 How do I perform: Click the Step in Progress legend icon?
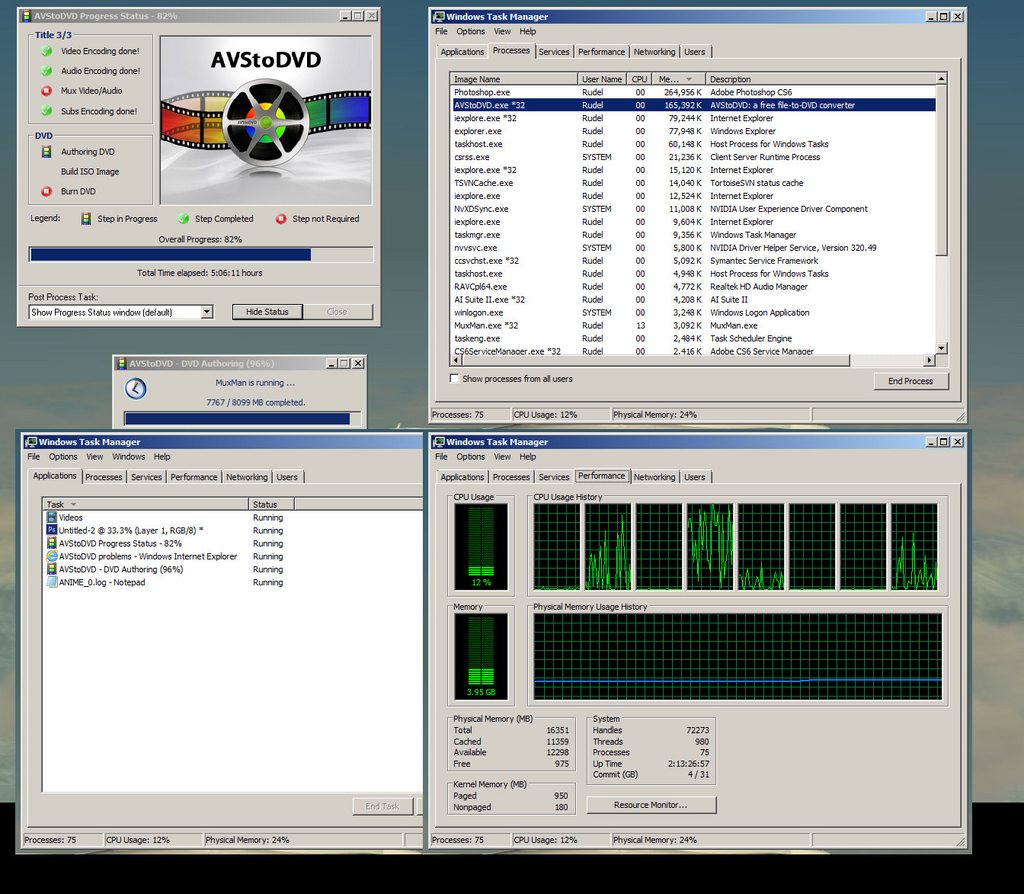86,219
